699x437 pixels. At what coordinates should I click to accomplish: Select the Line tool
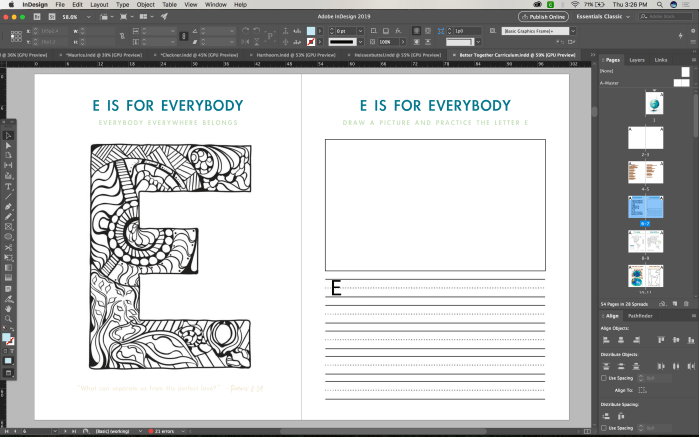coord(8,196)
